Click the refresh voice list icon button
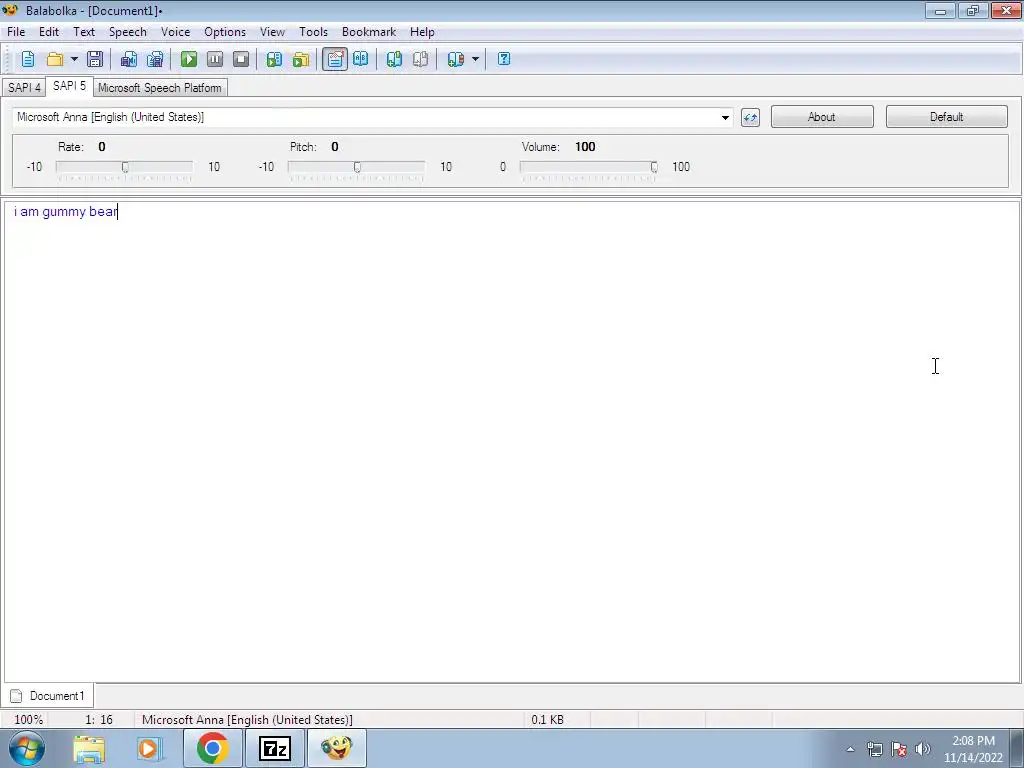Screen dimensions: 1024x768 pyautogui.click(x=750, y=118)
